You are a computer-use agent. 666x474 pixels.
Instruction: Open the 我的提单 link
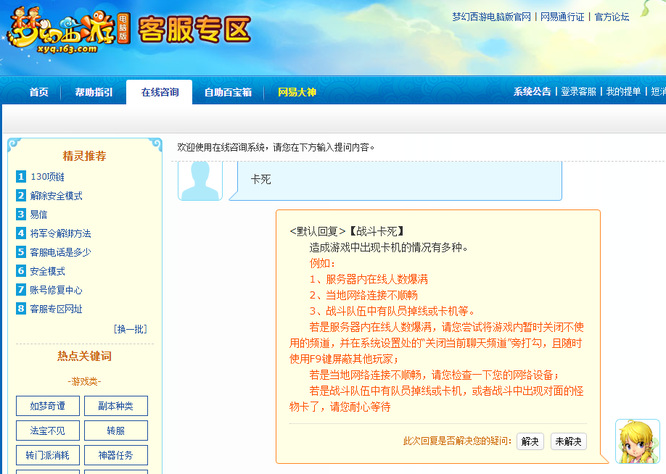click(x=623, y=92)
